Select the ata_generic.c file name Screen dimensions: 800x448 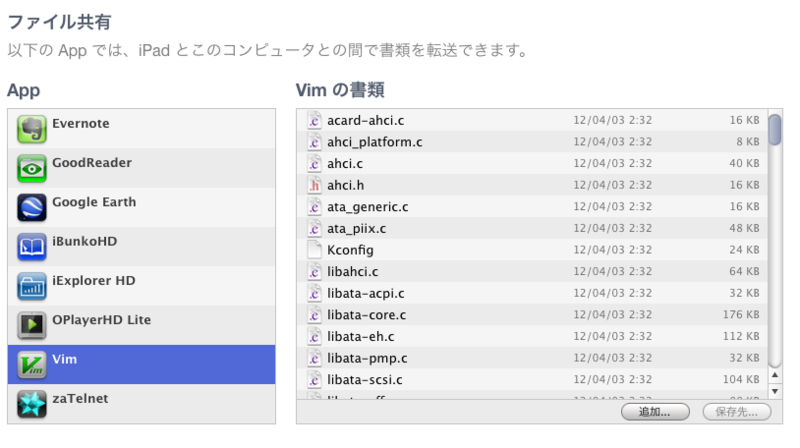[367, 207]
